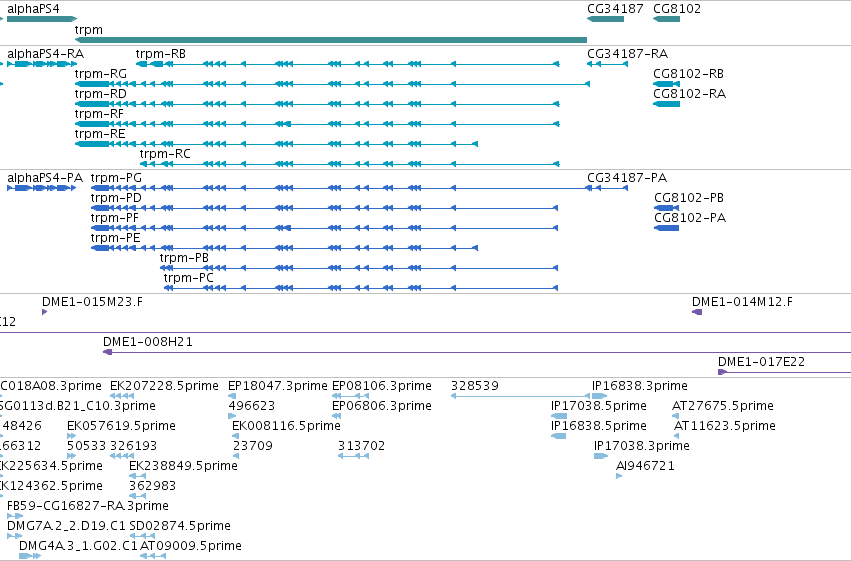
Task: Select the trpm-RG transcript label
Action: [101, 74]
